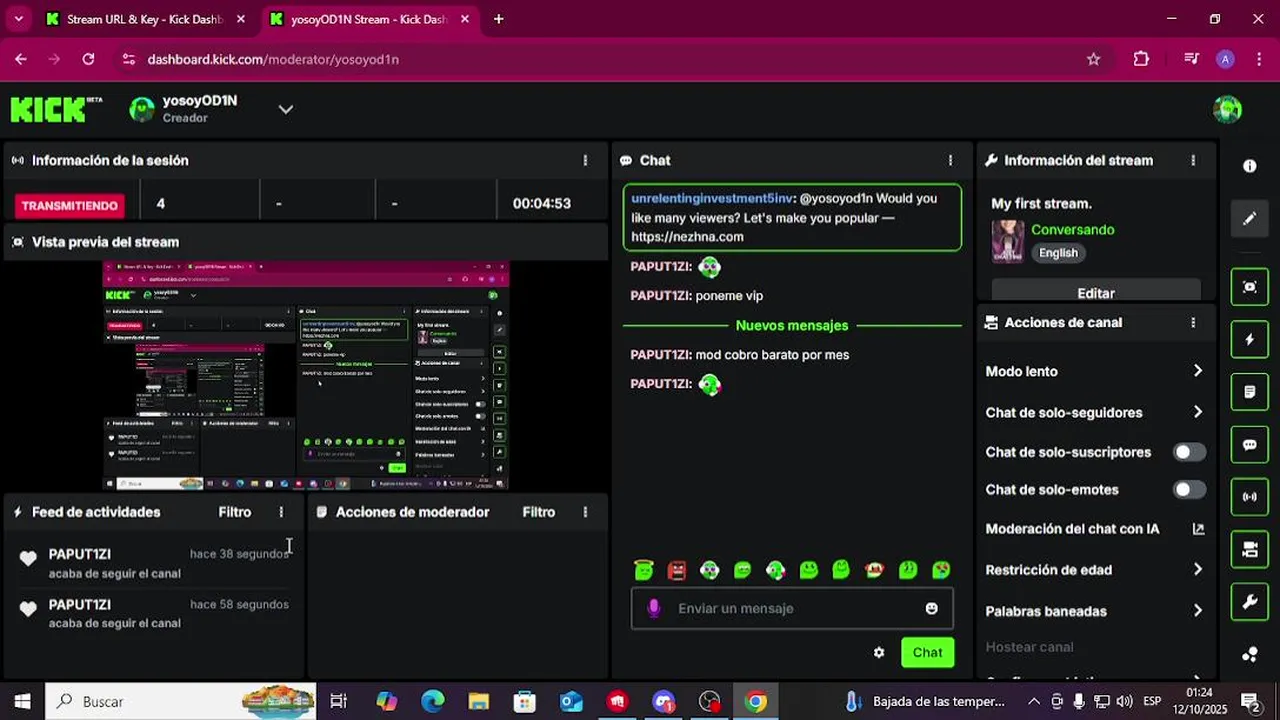Open Chrome tab search dropdown arrow
The image size is (1280, 720).
19,19
